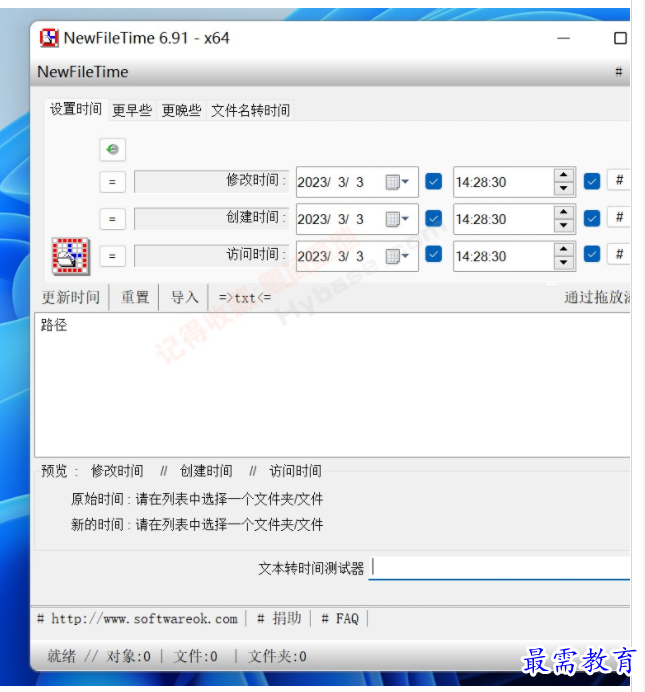The image size is (645, 692).
Task: Open calendar dropdown for 修改时间 date
Action: click(x=398, y=182)
